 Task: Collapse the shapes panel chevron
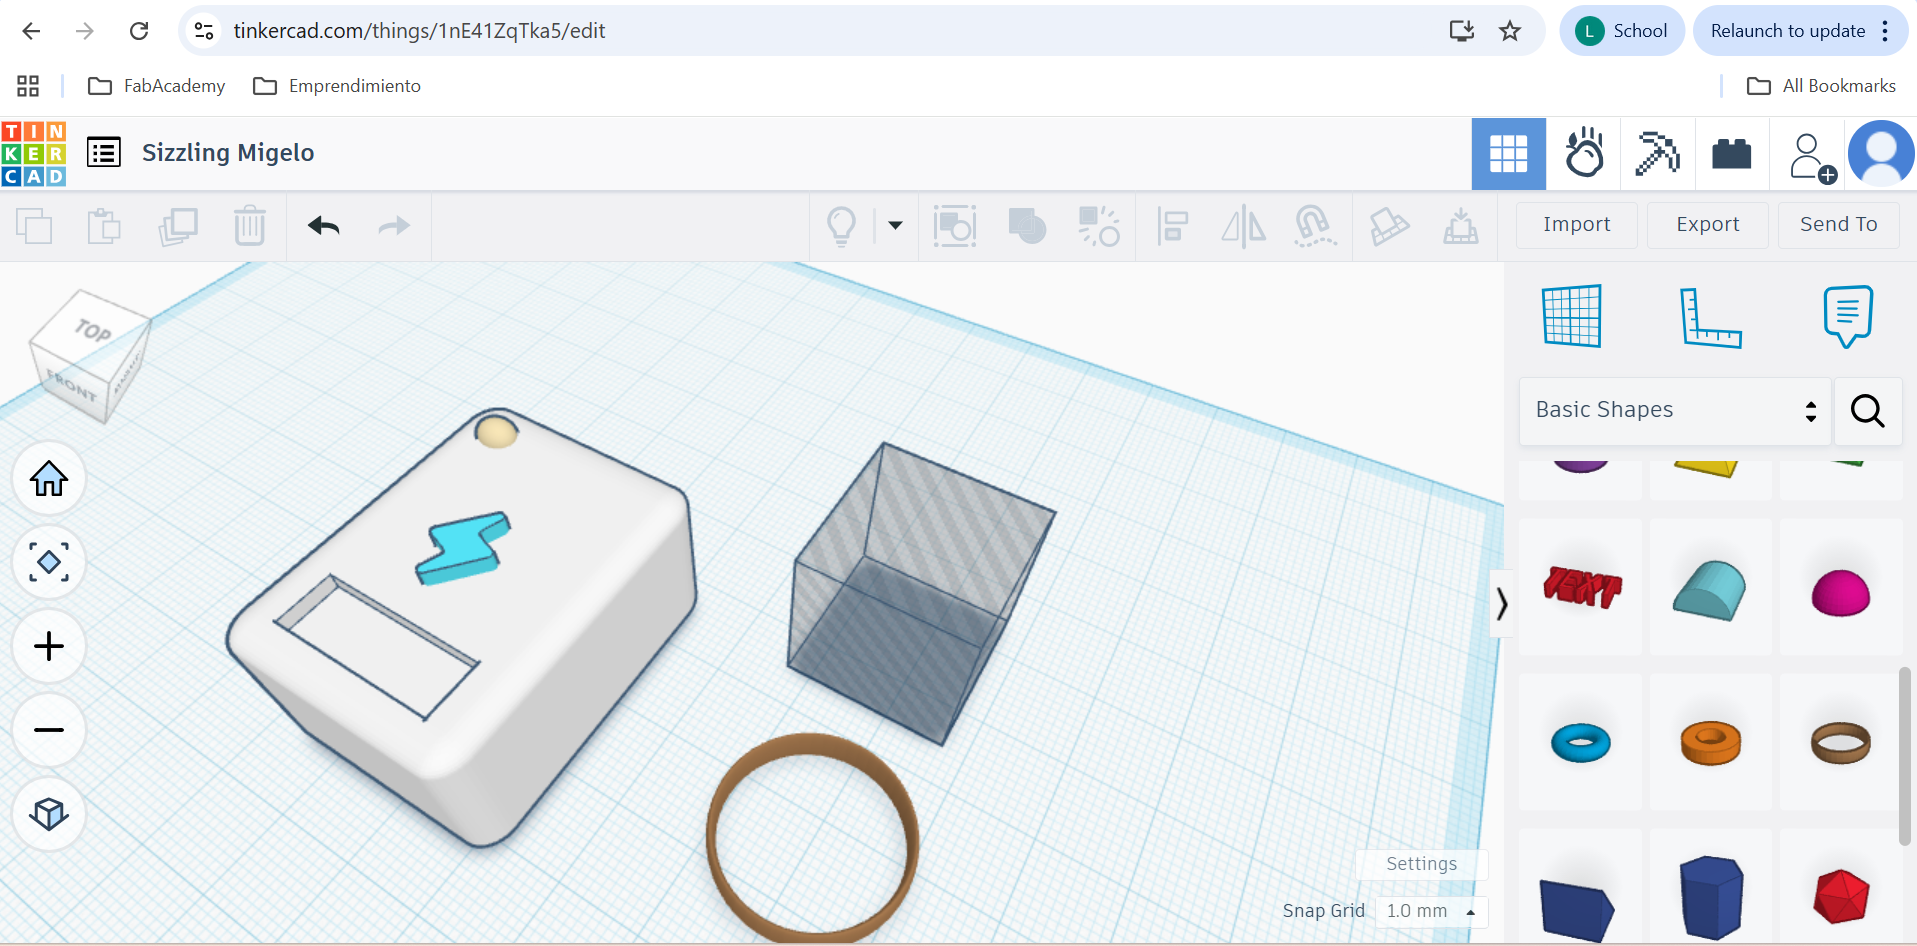pyautogui.click(x=1501, y=604)
